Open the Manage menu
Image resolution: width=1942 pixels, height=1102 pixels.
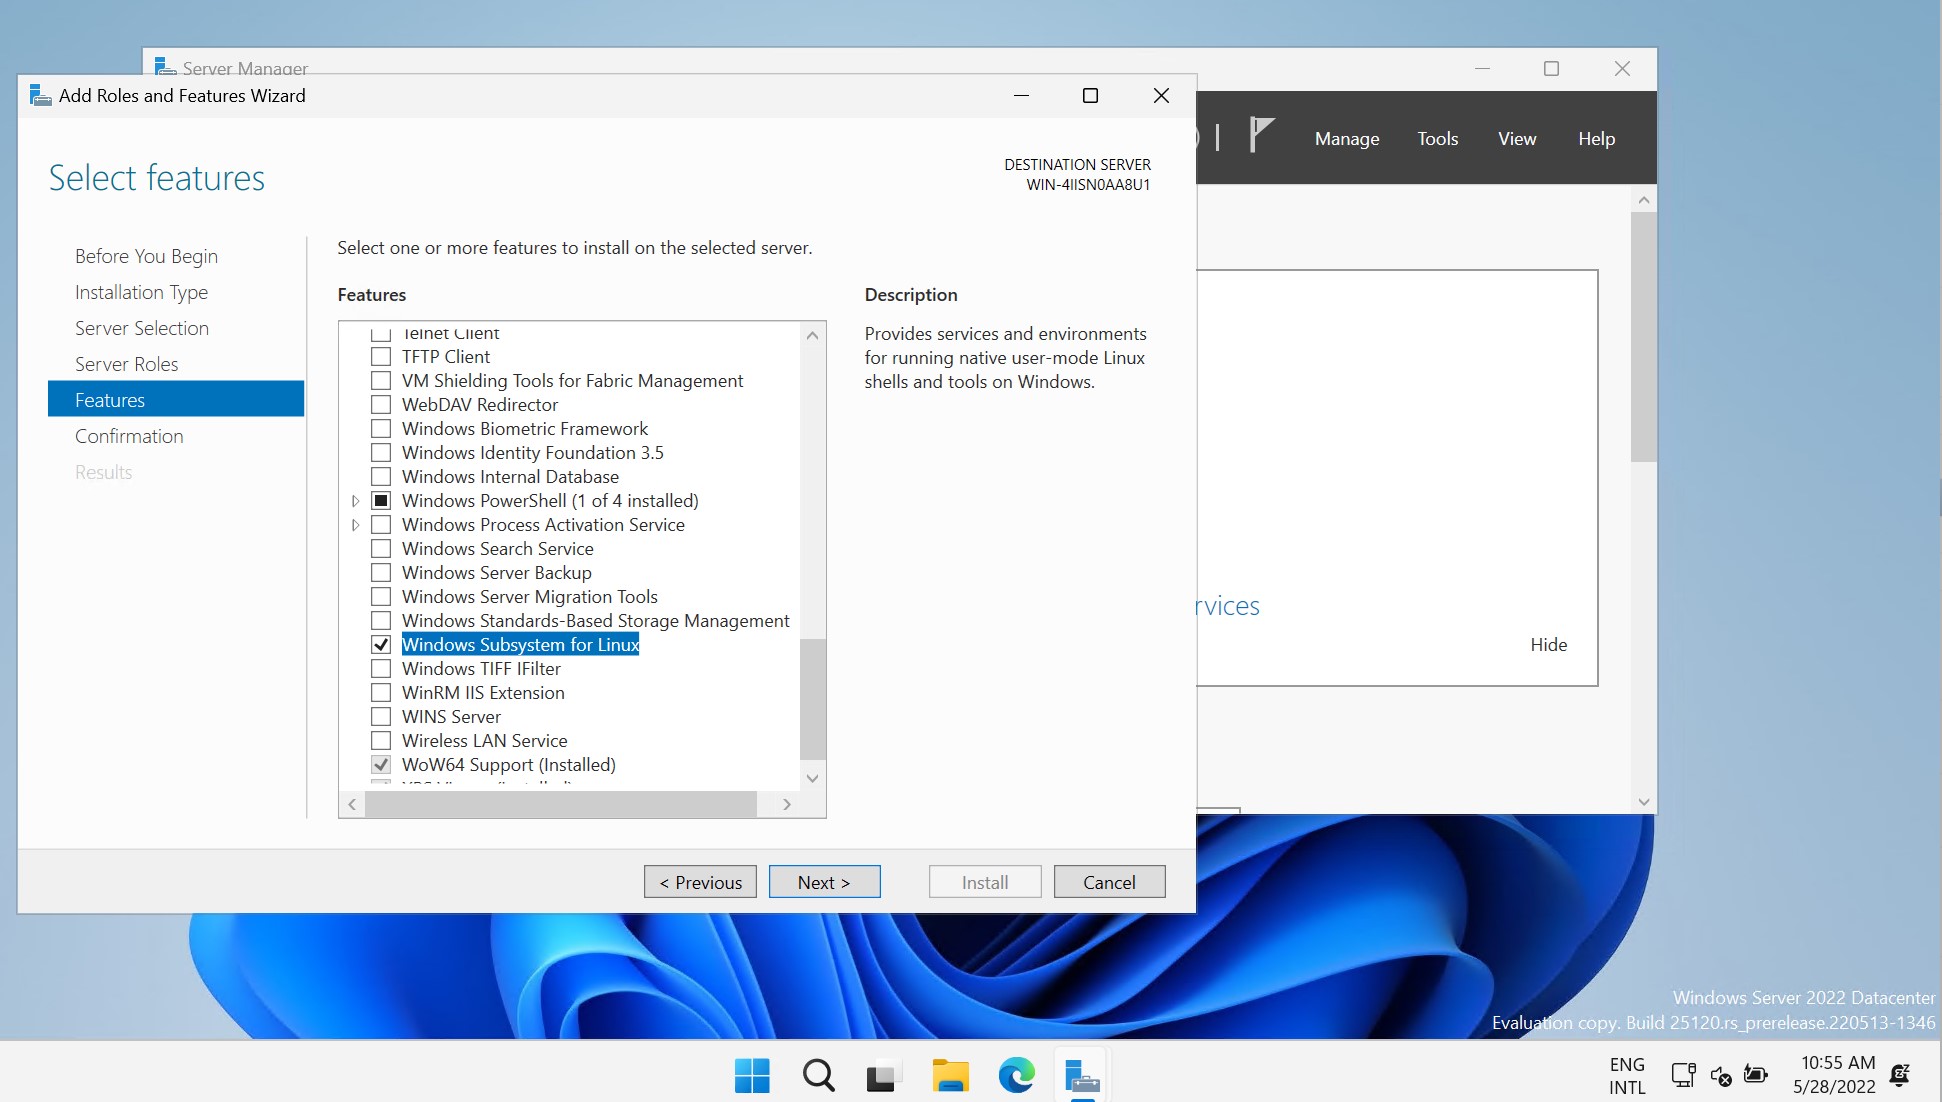pos(1347,139)
